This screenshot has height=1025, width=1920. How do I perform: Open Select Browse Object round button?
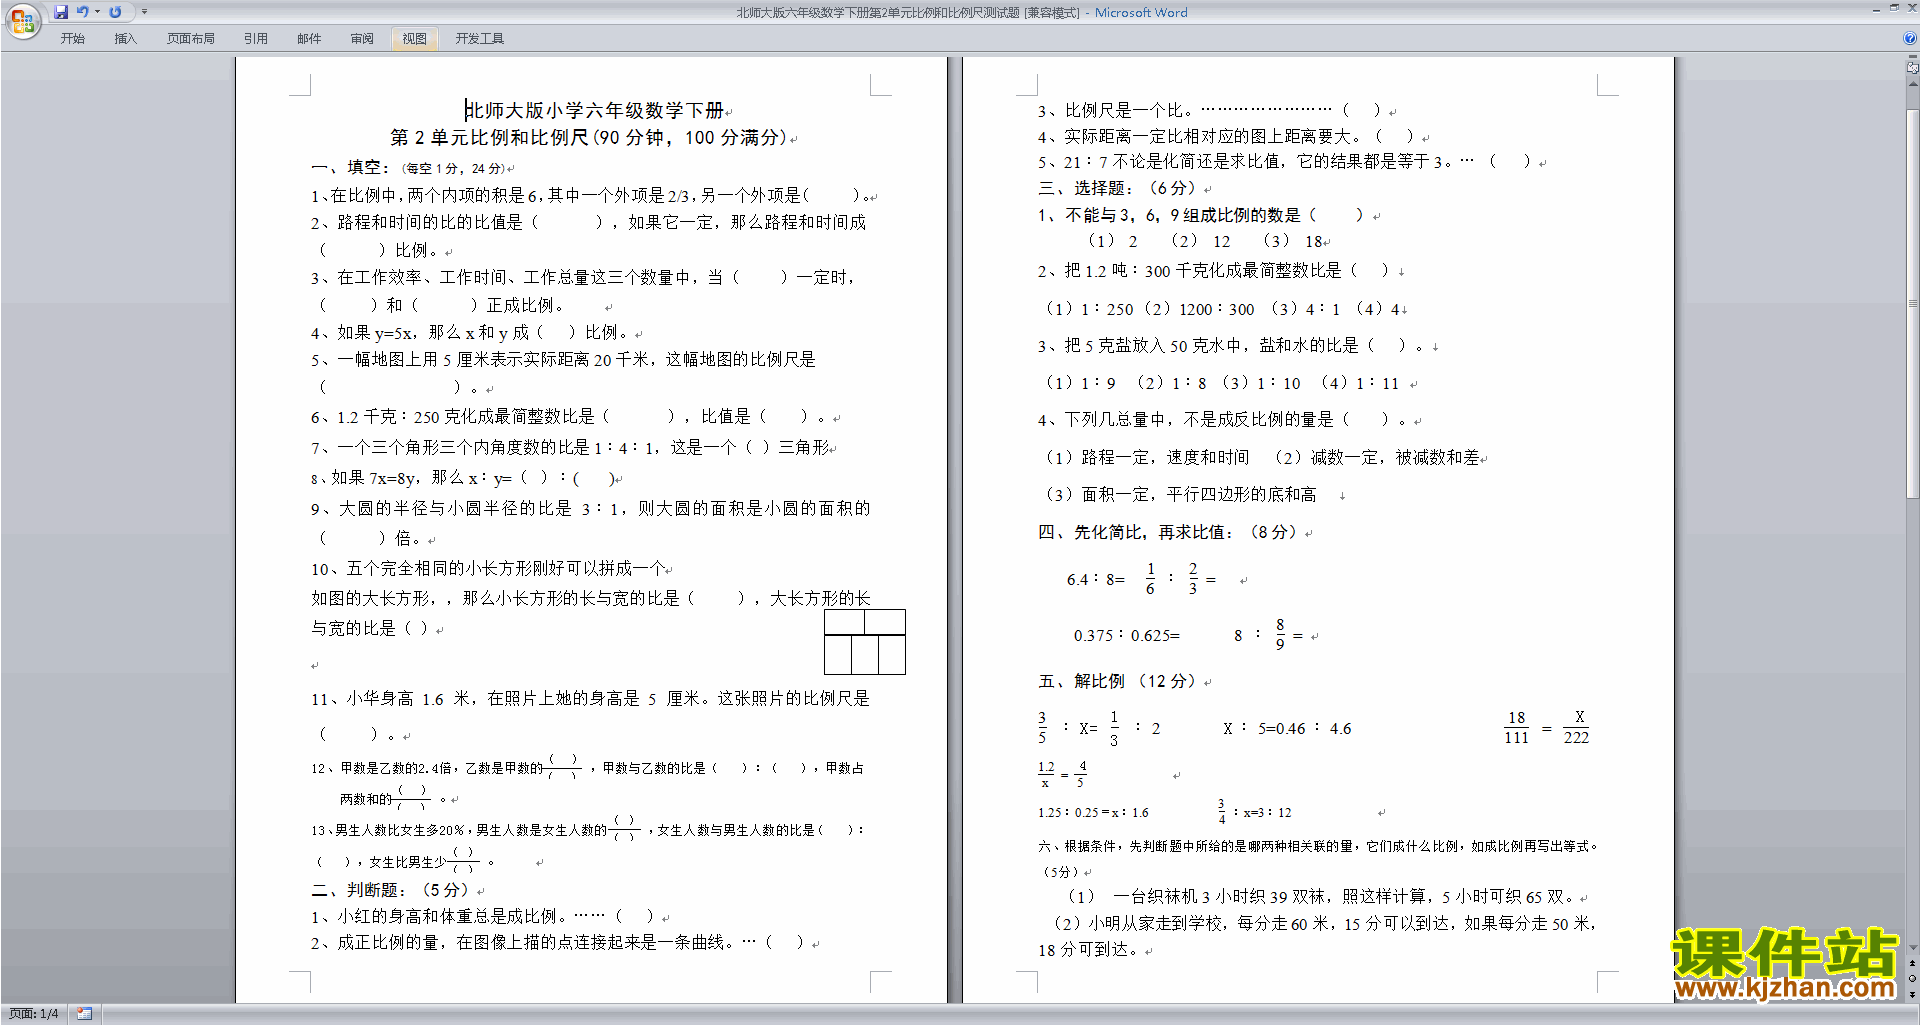pyautogui.click(x=1912, y=979)
